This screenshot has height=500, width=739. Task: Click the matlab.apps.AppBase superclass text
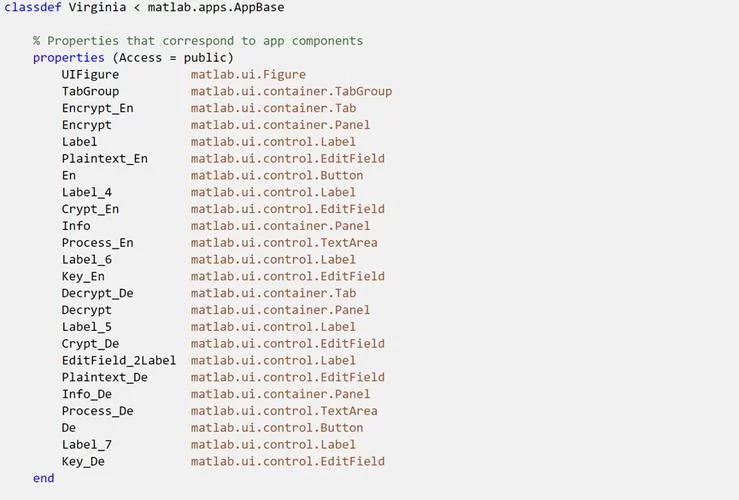pos(216,8)
